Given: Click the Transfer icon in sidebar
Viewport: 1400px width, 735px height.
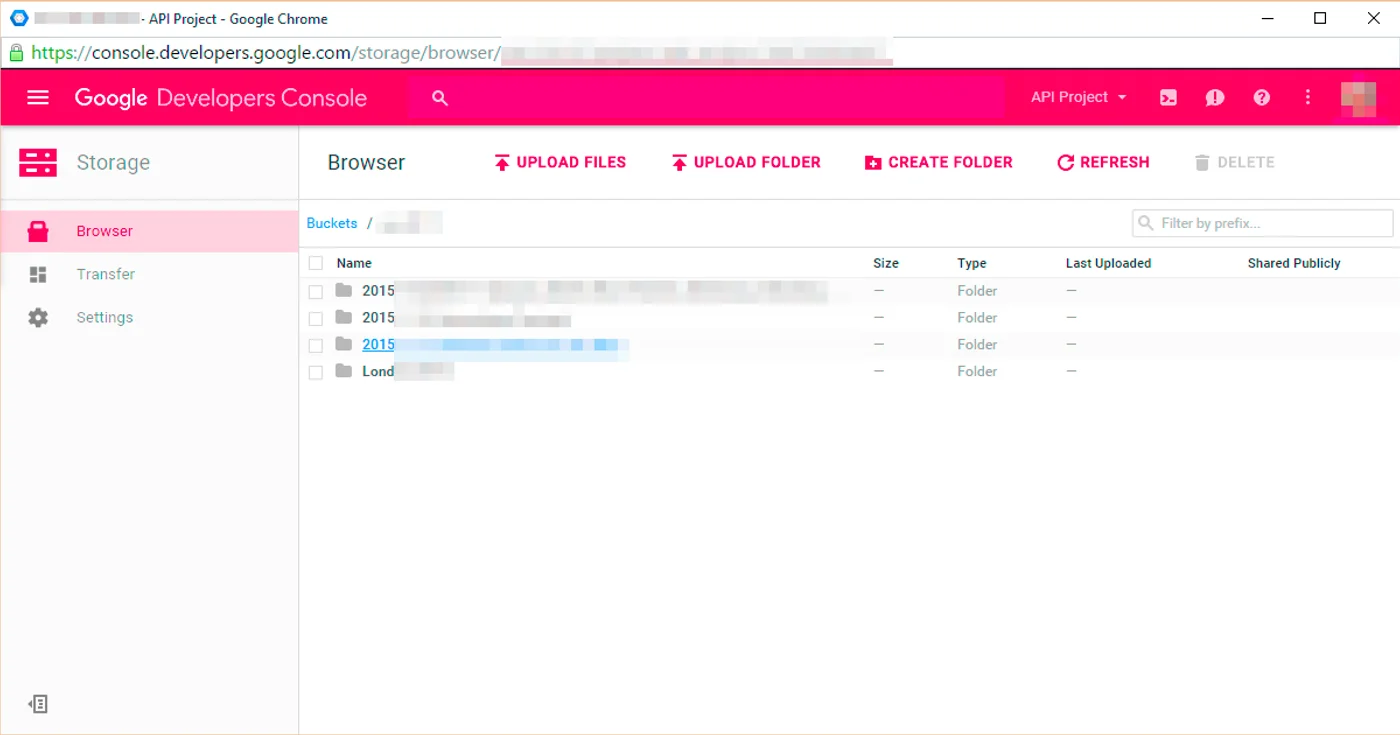Looking at the screenshot, I should [x=38, y=274].
